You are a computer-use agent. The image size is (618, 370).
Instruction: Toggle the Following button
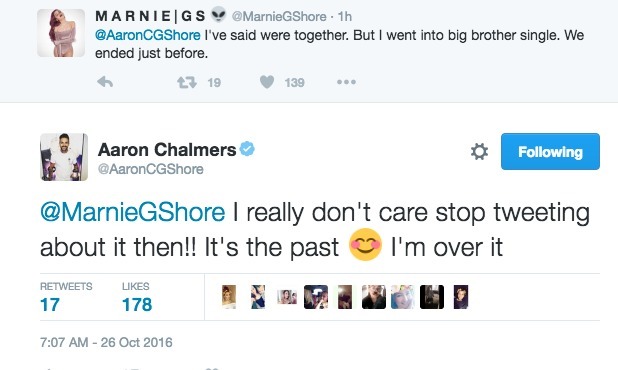click(x=550, y=152)
